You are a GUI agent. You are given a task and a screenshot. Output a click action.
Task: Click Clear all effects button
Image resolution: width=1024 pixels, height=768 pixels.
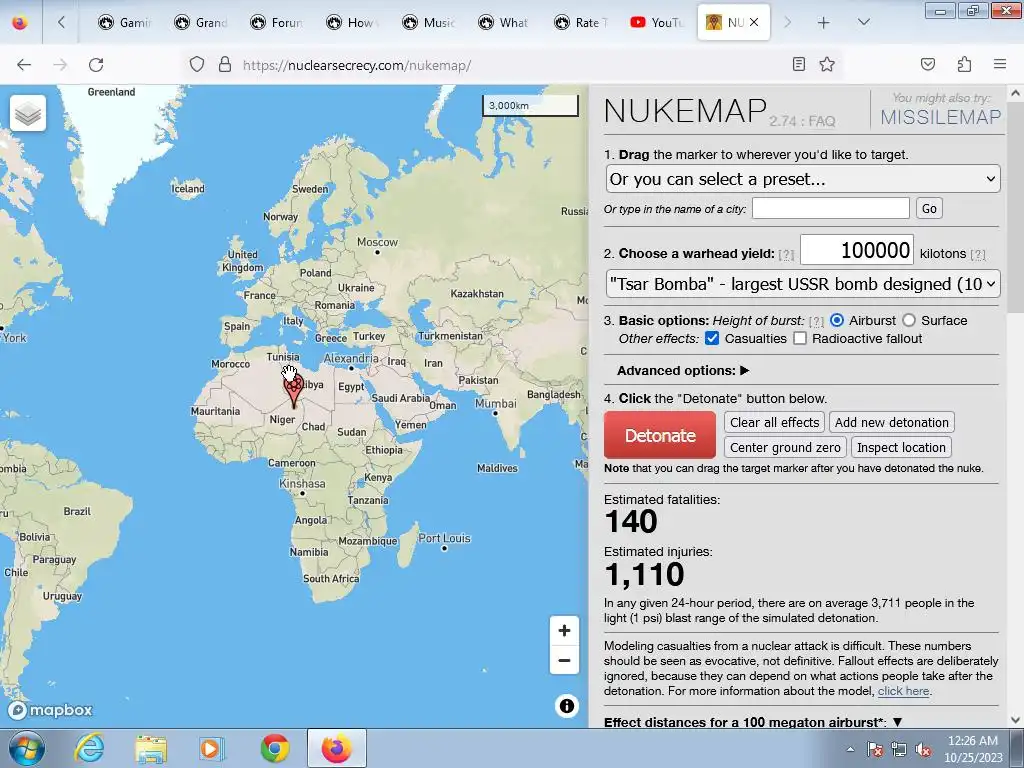(x=775, y=423)
